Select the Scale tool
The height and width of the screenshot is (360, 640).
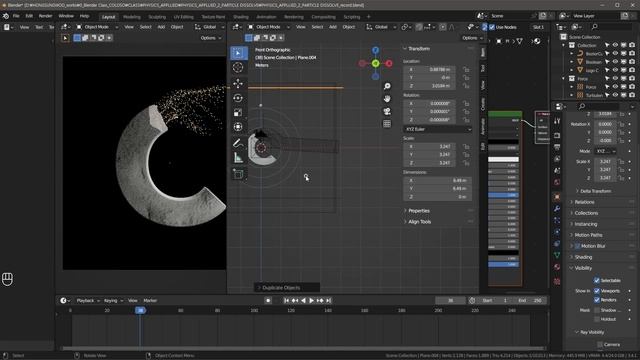[238, 112]
